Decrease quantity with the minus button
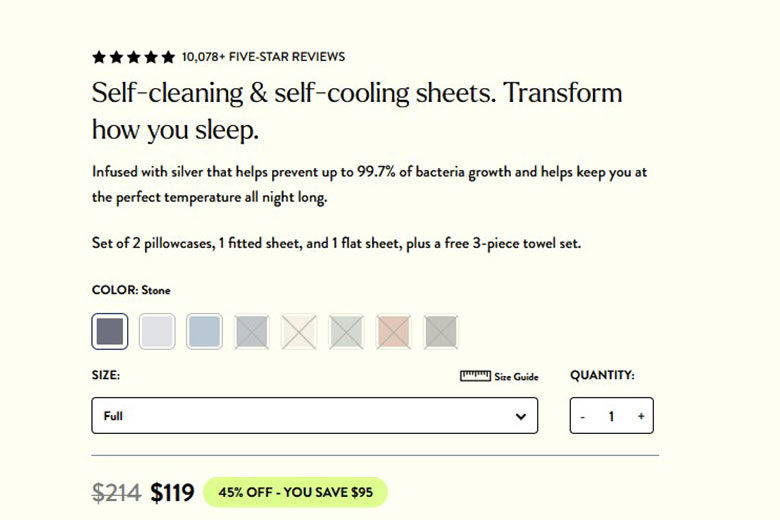Image resolution: width=780 pixels, height=520 pixels. pos(583,416)
